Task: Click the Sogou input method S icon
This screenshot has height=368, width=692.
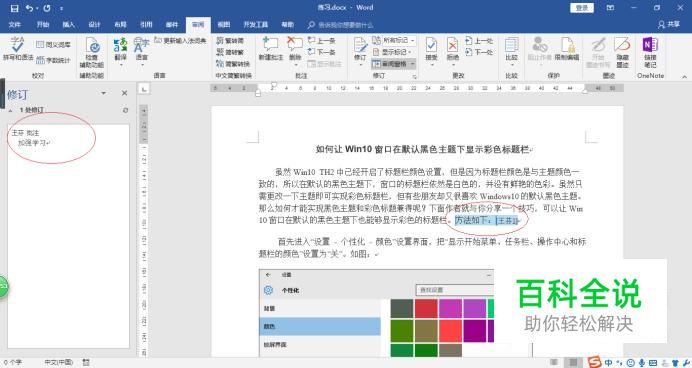Action: pyautogui.click(x=594, y=362)
